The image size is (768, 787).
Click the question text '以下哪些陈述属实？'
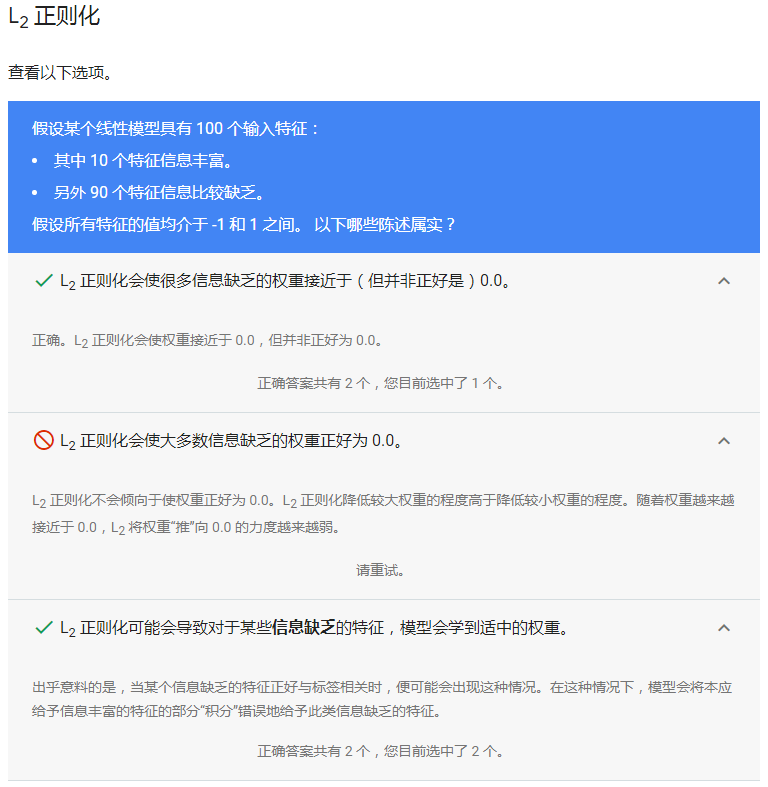(x=385, y=224)
